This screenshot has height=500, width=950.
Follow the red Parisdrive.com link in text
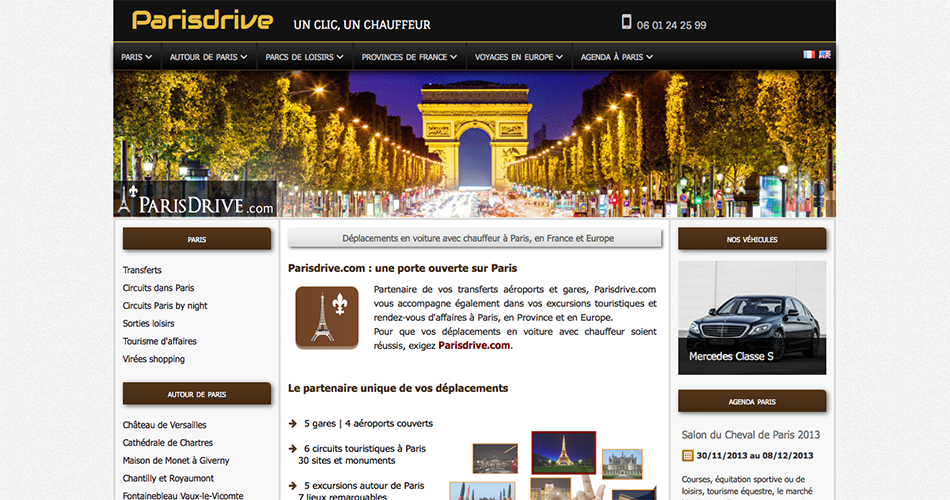474,345
